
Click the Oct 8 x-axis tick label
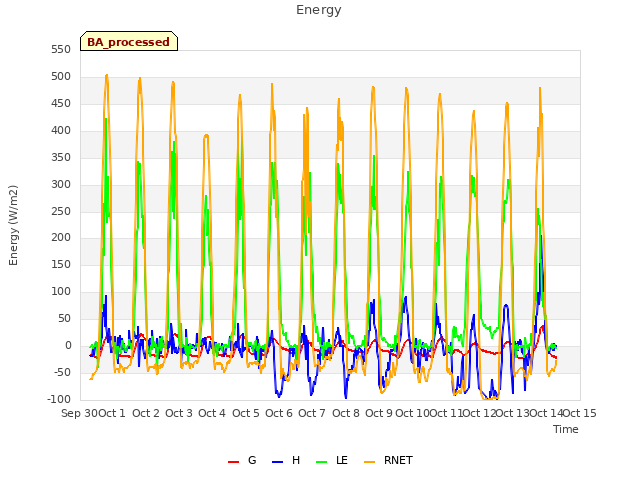[x=346, y=413]
